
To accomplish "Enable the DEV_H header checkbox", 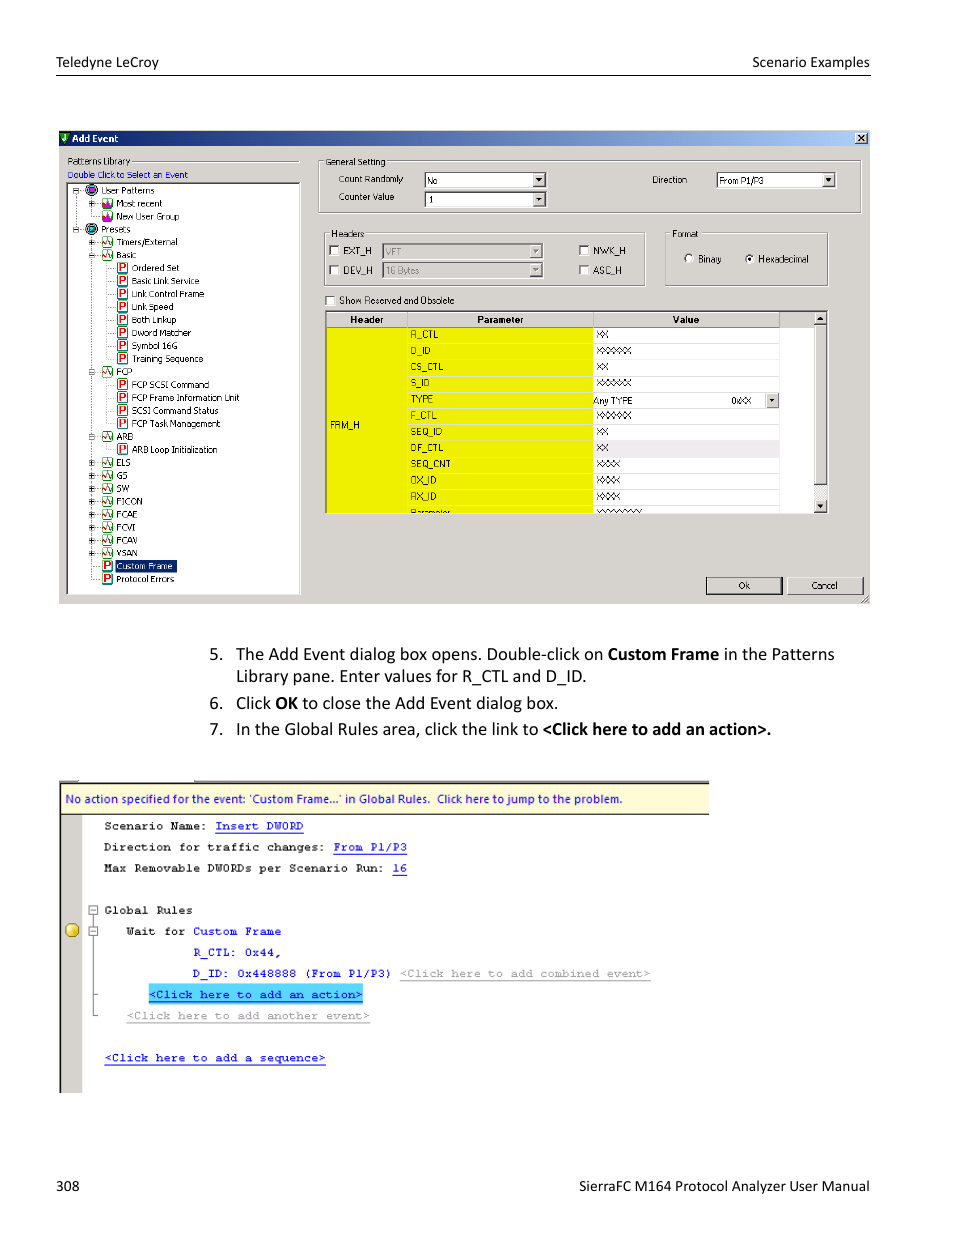I will pos(334,270).
